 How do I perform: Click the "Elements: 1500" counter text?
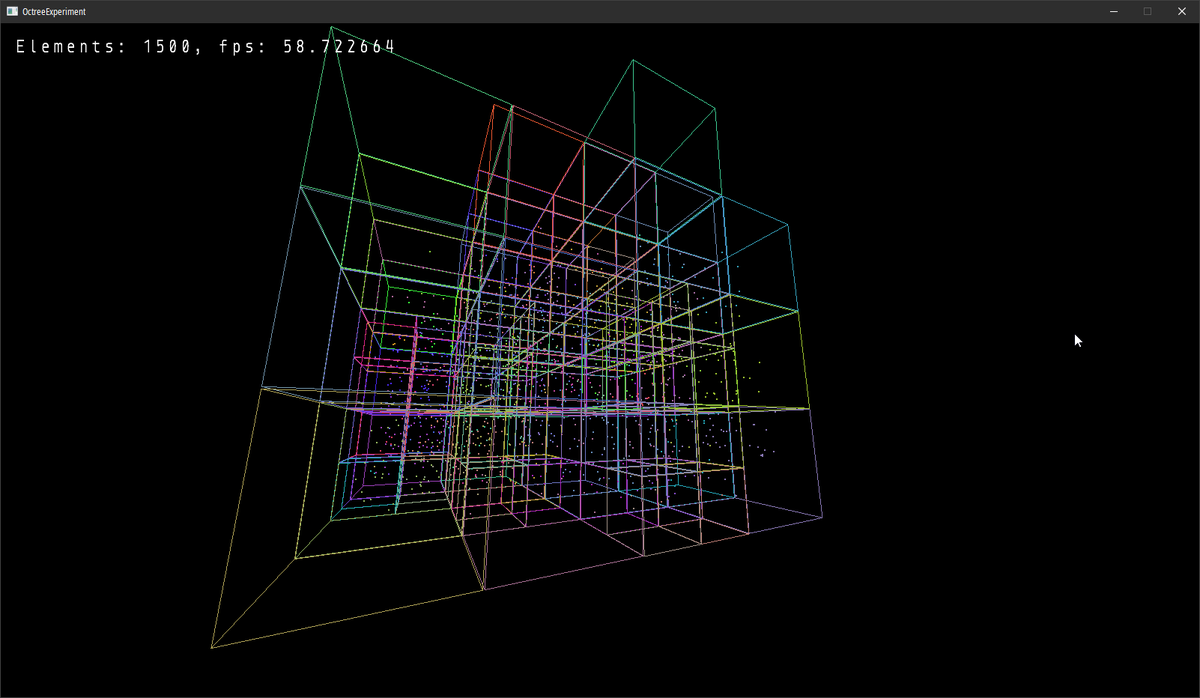point(104,47)
